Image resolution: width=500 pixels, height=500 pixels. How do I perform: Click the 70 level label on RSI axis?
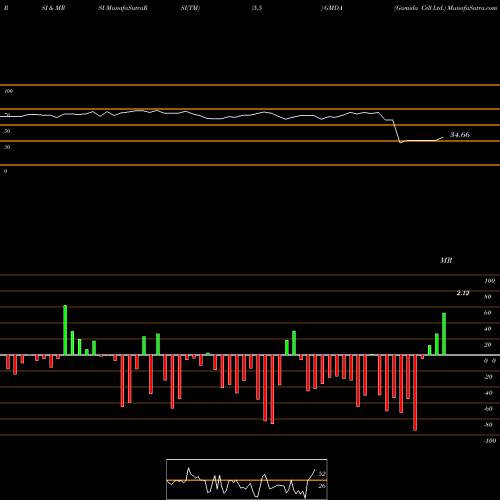coord(7,115)
